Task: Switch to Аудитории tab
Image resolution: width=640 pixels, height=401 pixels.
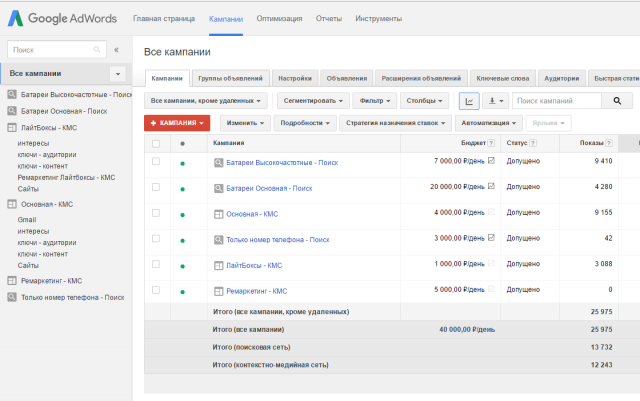Action: 562,78
